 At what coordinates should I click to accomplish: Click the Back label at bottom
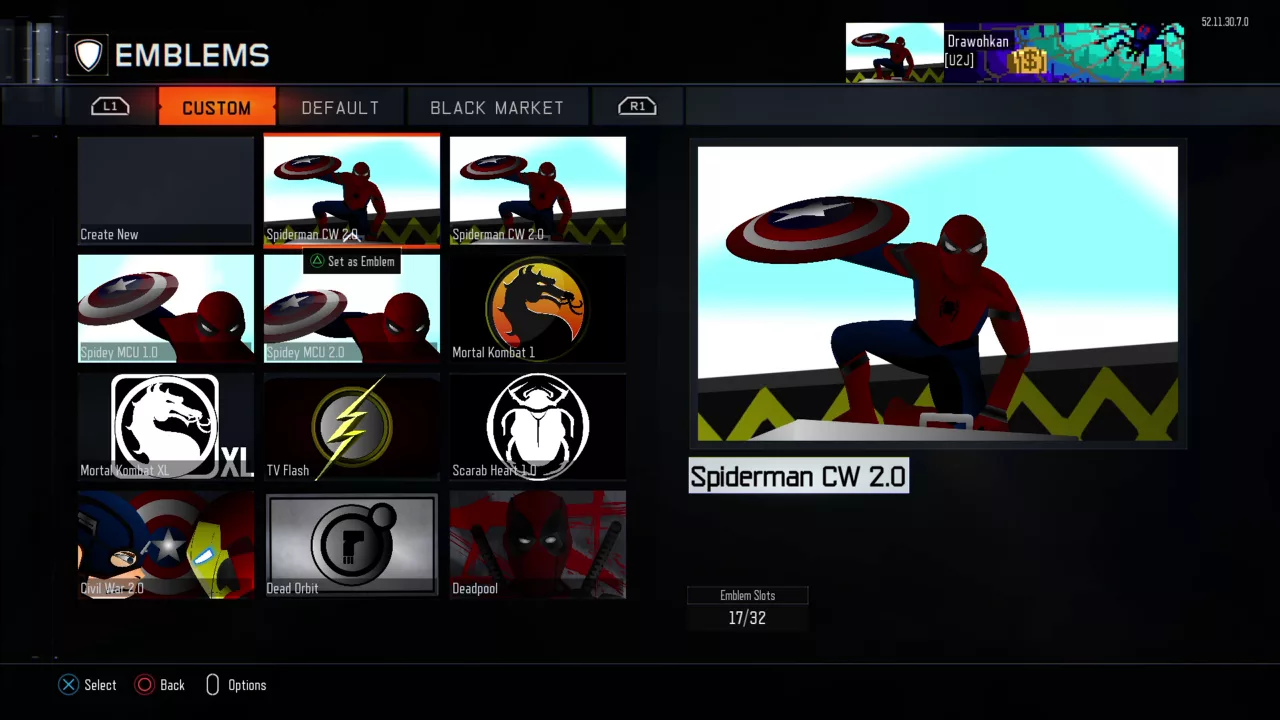[172, 685]
